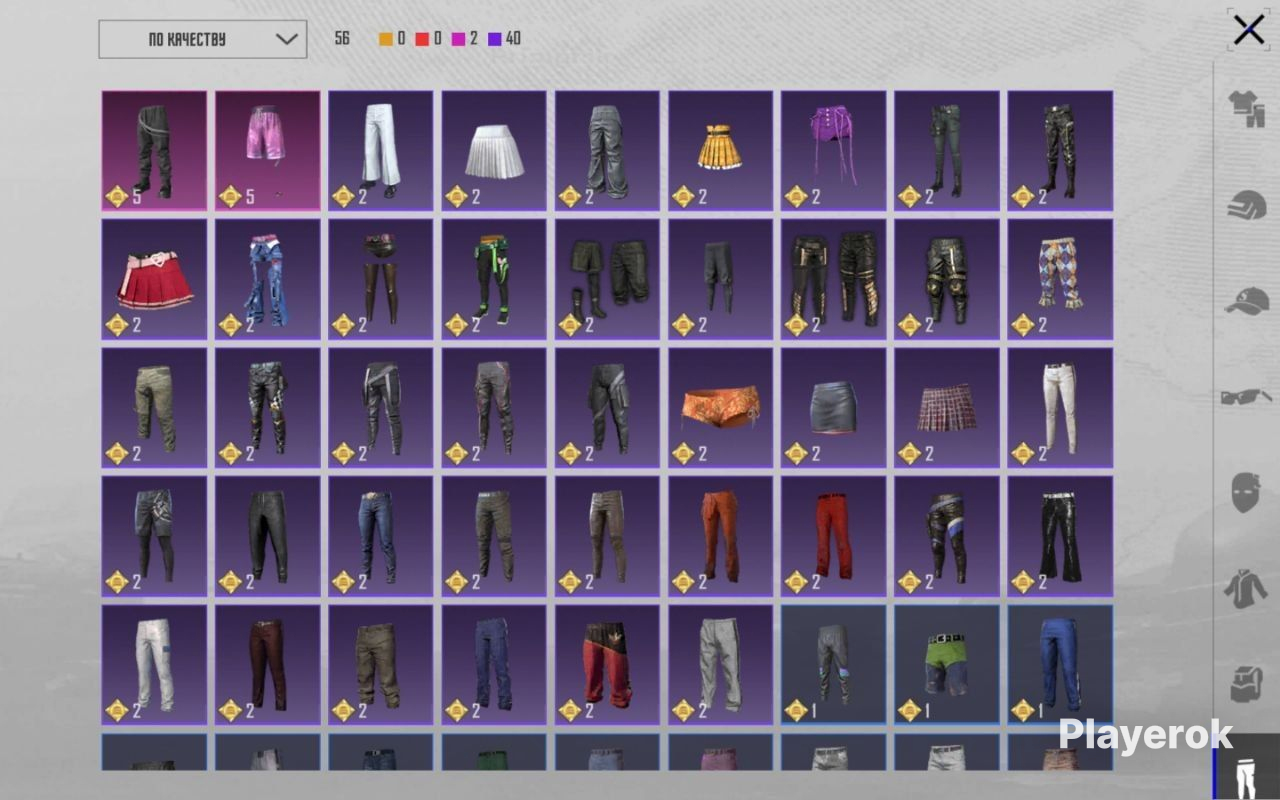The width and height of the screenshot is (1280, 800).
Task: Close the inventory with the X
Action: point(1248,30)
